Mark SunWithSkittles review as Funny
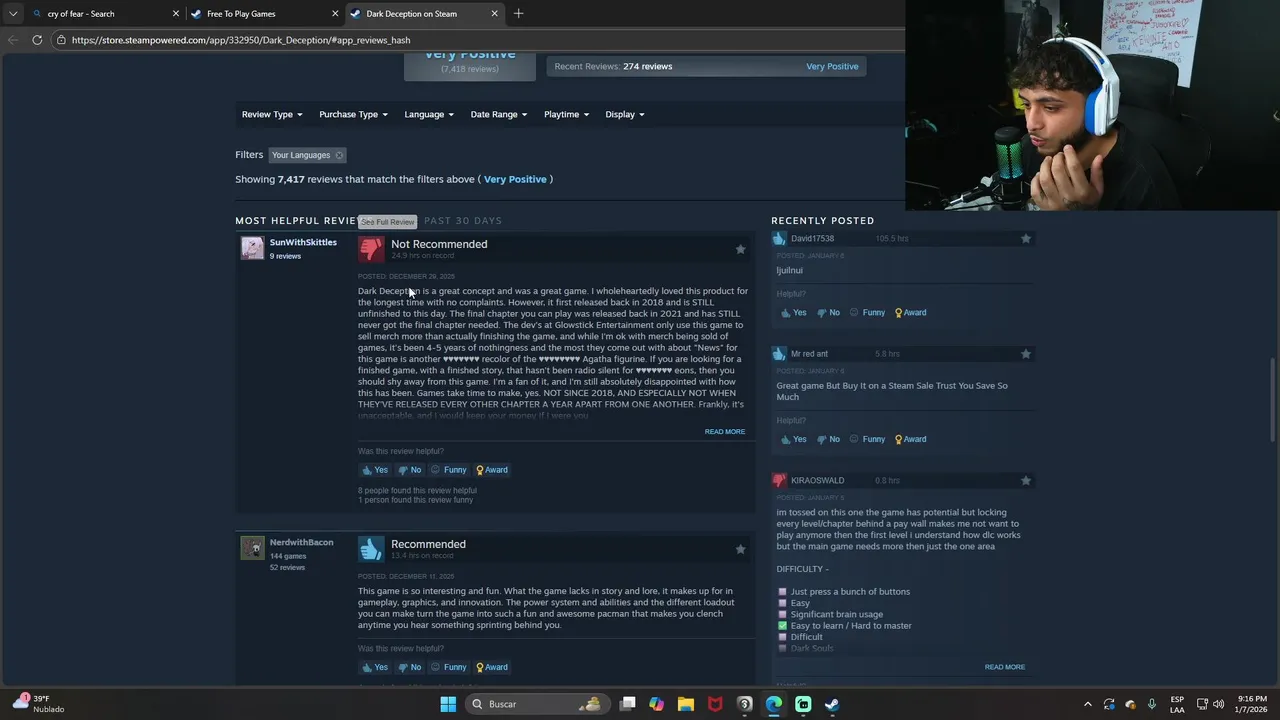The image size is (1280, 720). [x=449, y=470]
